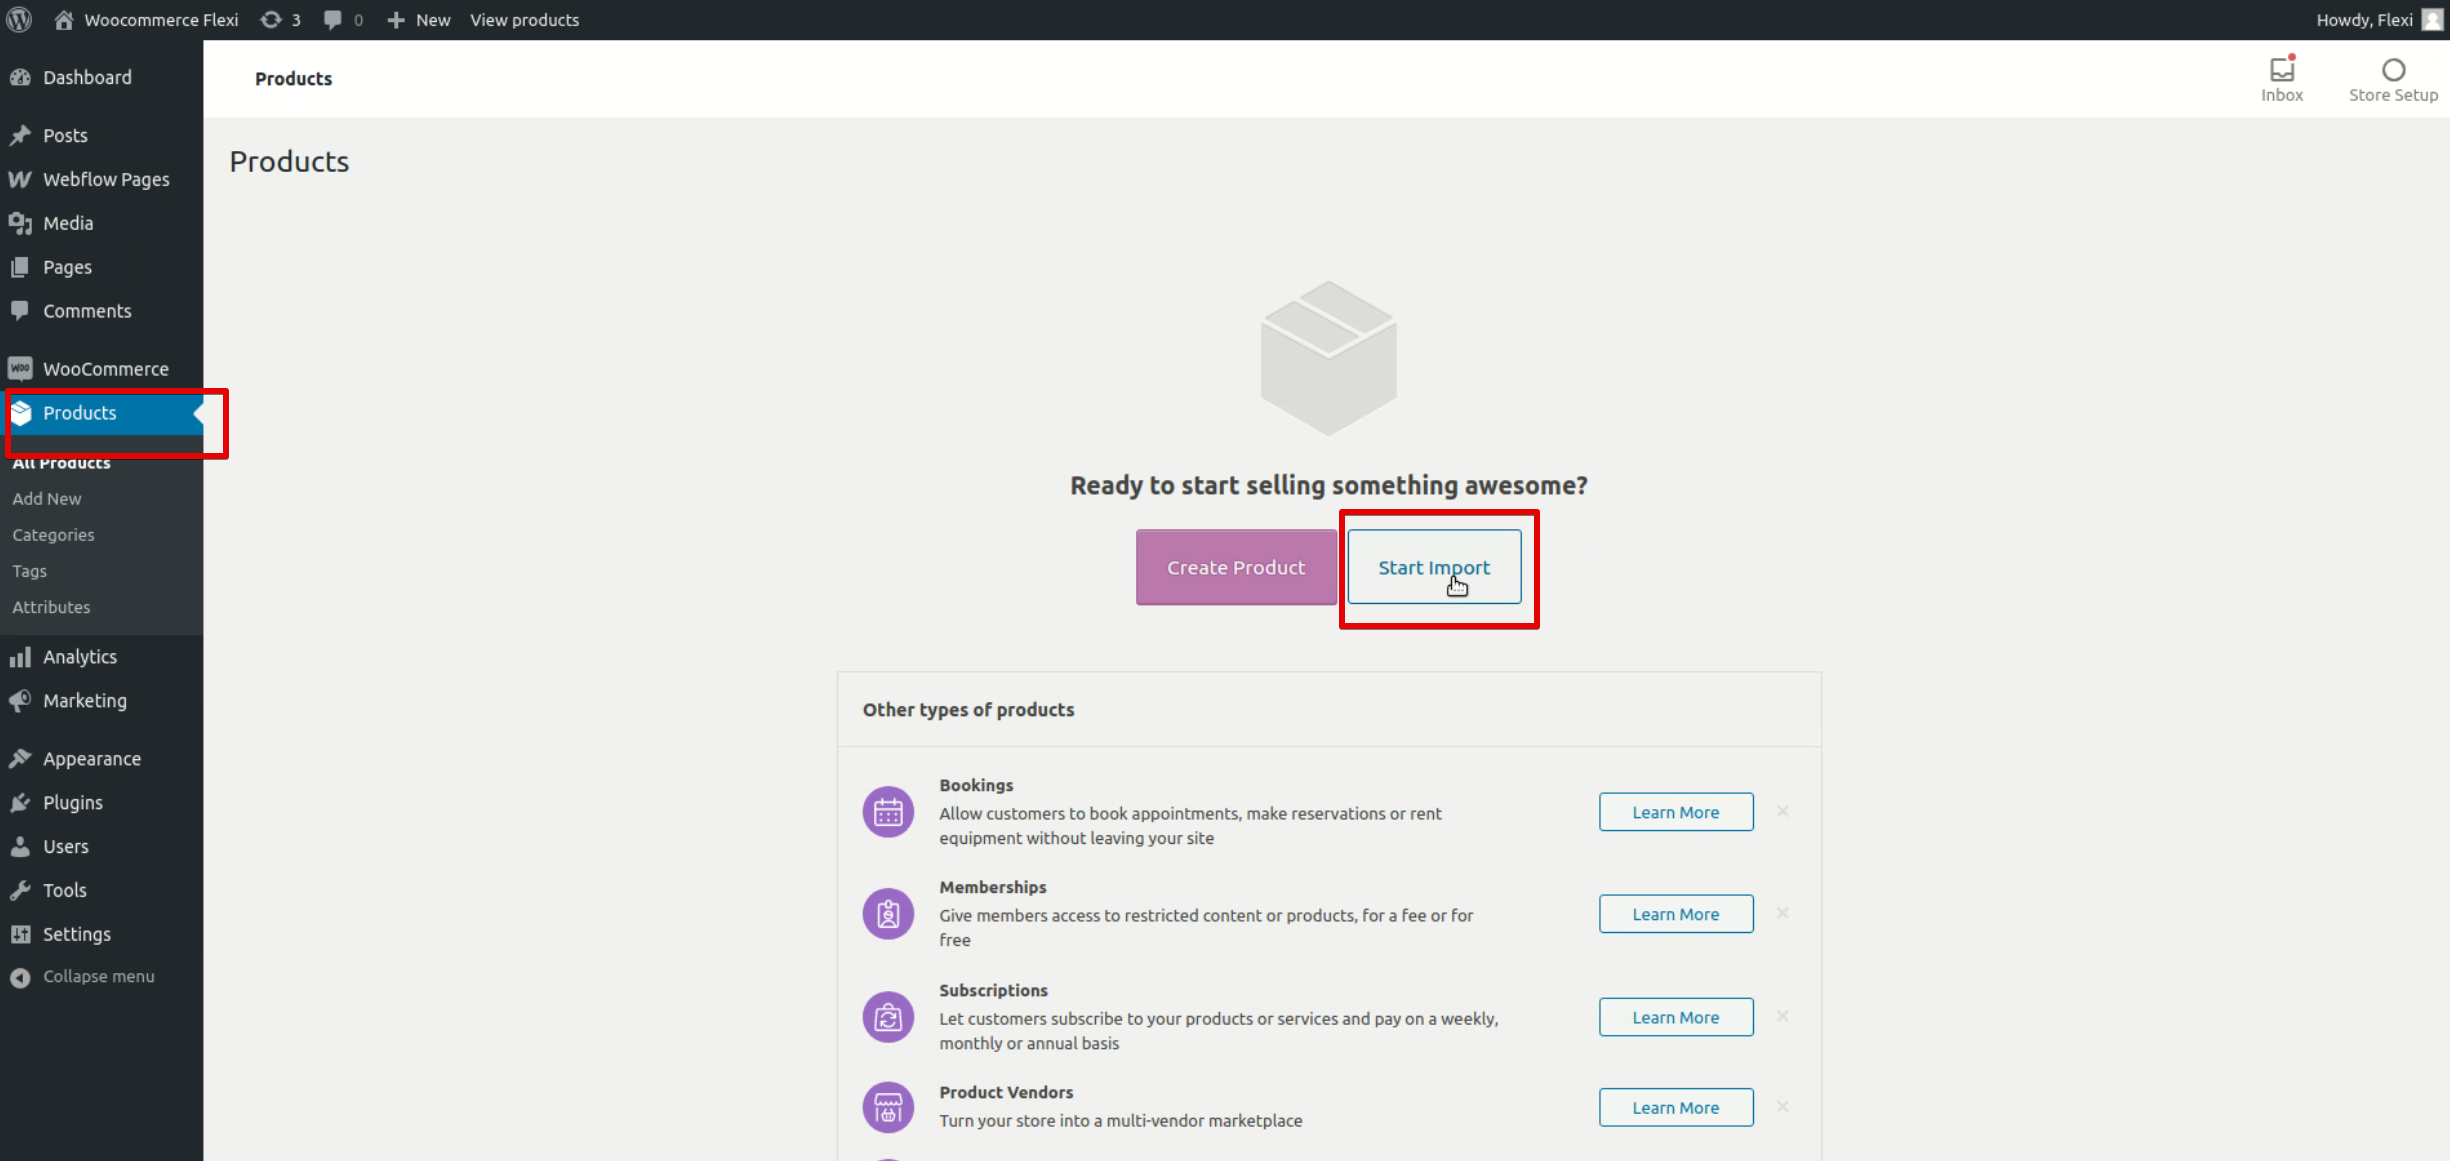Click the Marketing menu label
The width and height of the screenshot is (2450, 1161).
coord(85,701)
